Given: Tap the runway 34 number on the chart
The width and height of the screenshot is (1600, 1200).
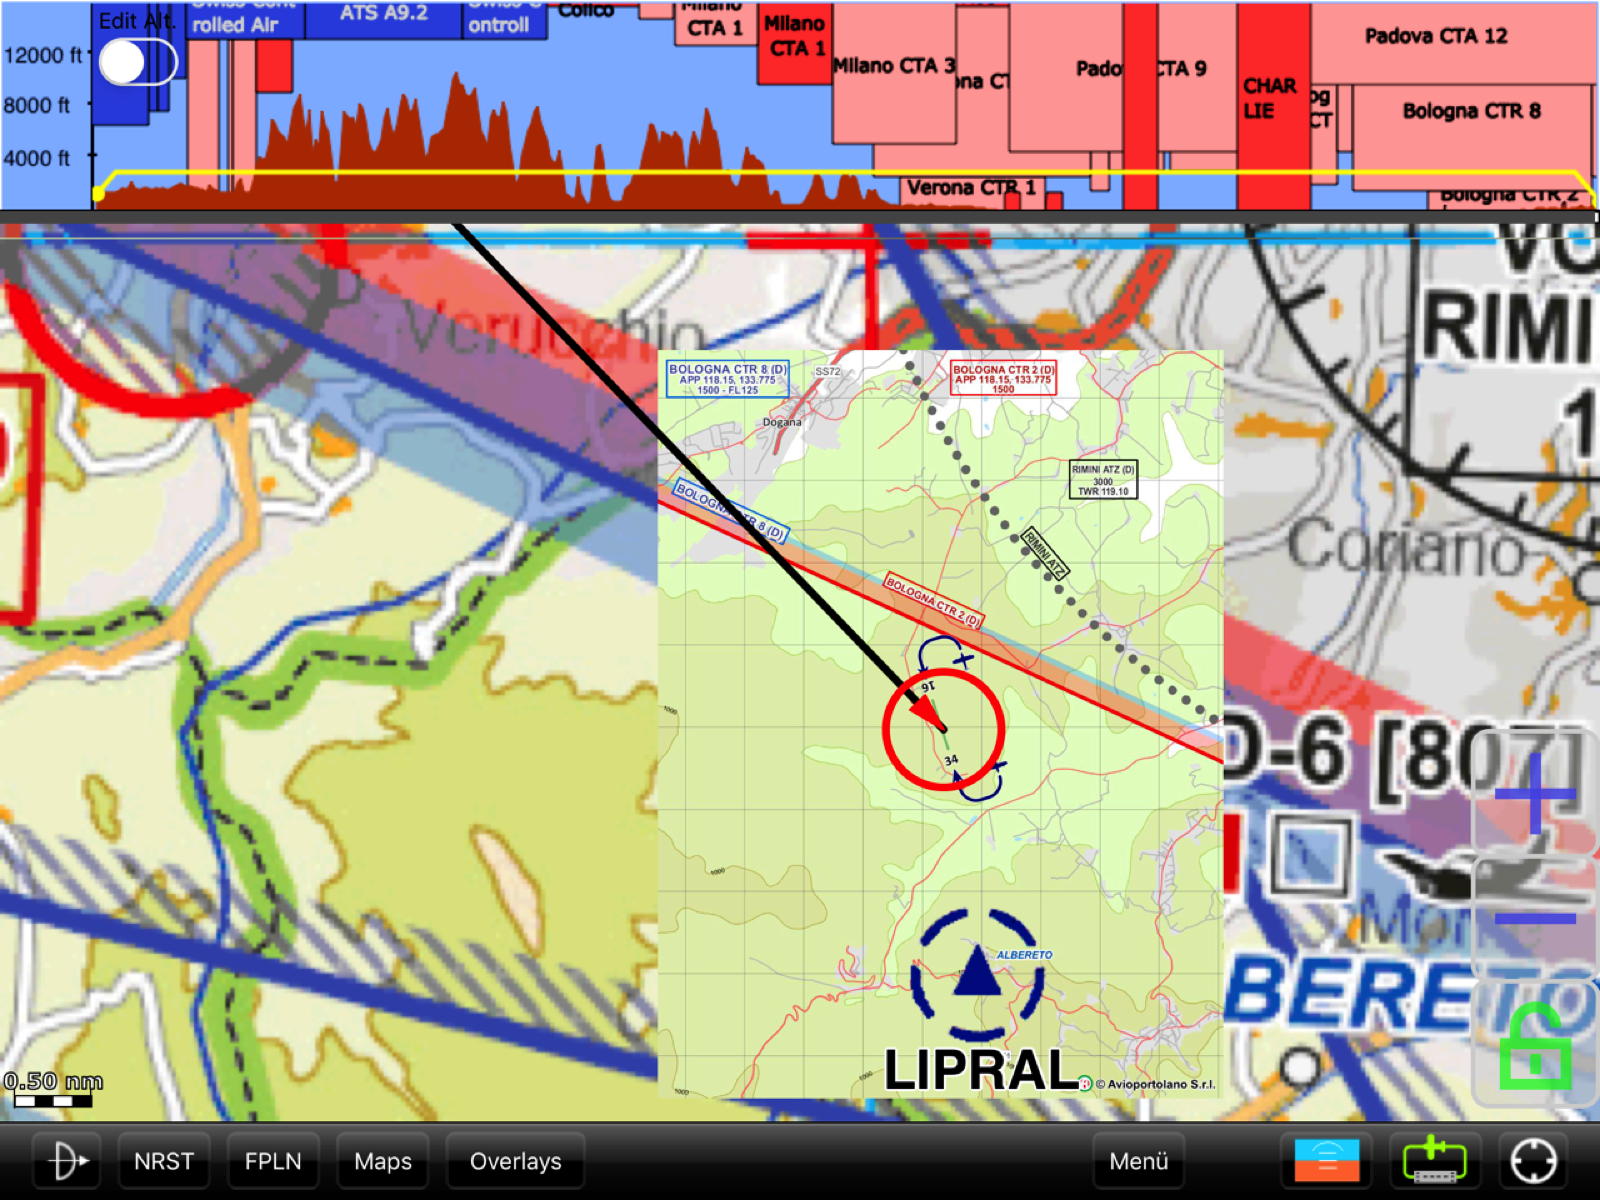Looking at the screenshot, I should (x=951, y=760).
